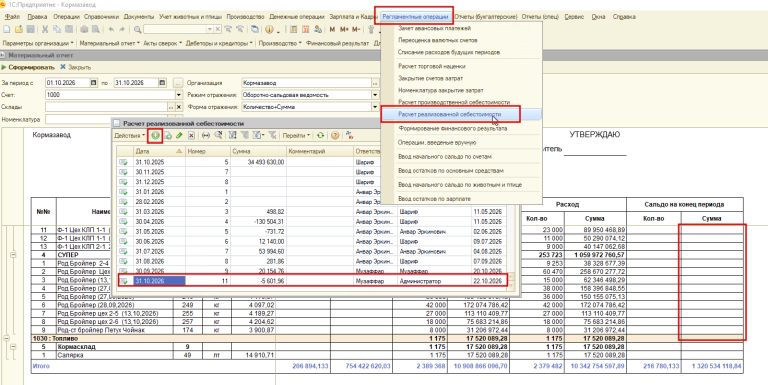Click the Redo arrow icon
This screenshot has width=768, height=385.
click(x=122, y=29)
